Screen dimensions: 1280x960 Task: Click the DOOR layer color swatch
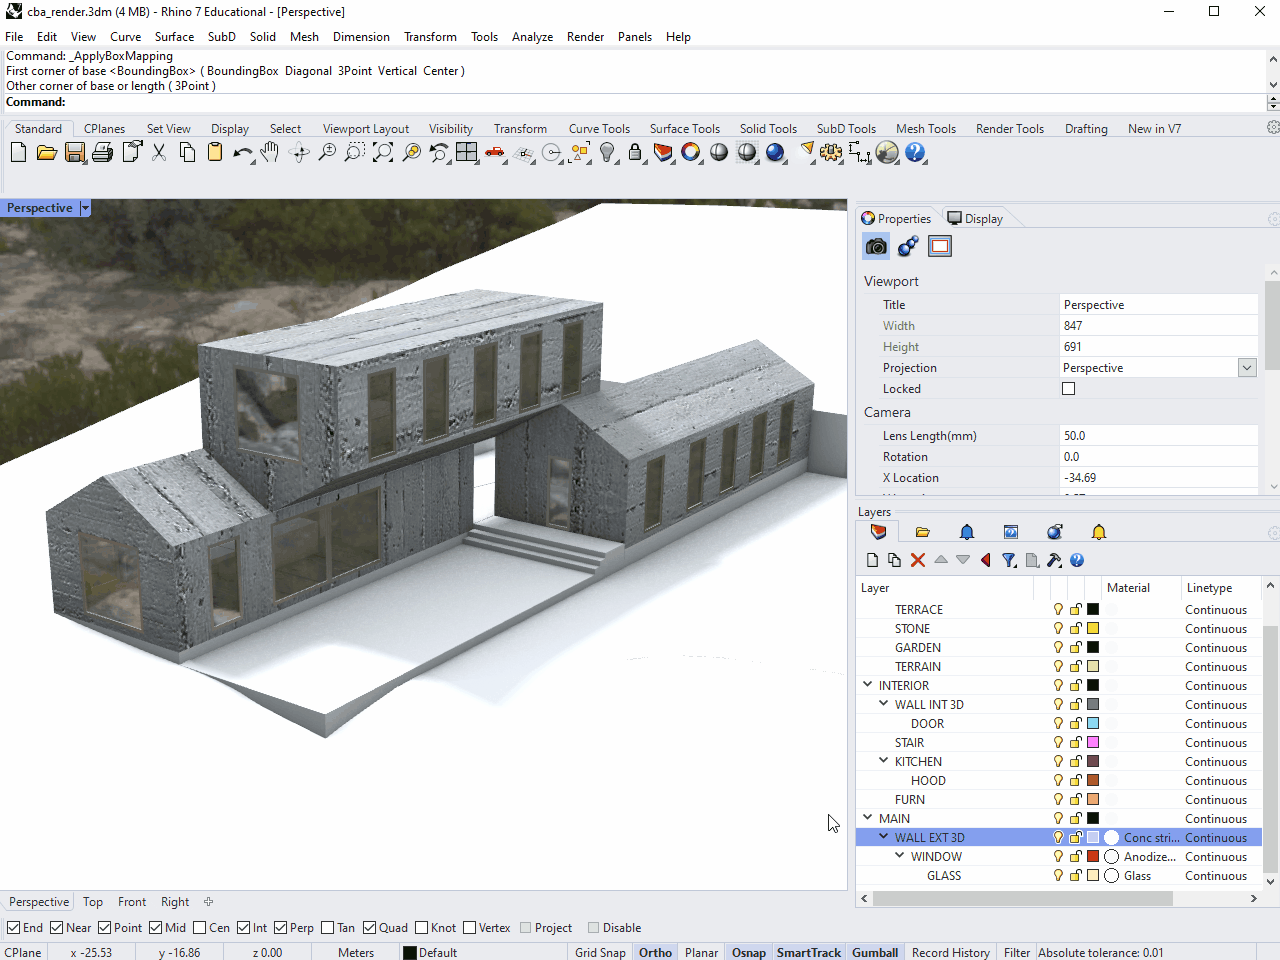click(x=1093, y=724)
